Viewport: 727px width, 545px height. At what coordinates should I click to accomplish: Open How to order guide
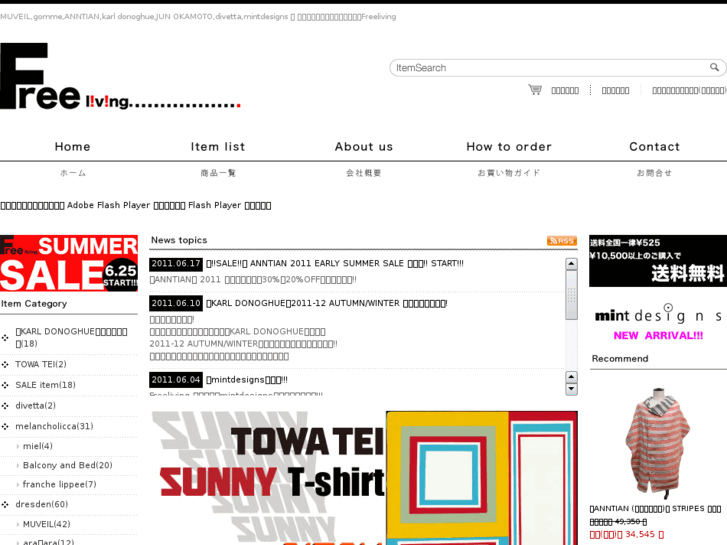tap(509, 147)
